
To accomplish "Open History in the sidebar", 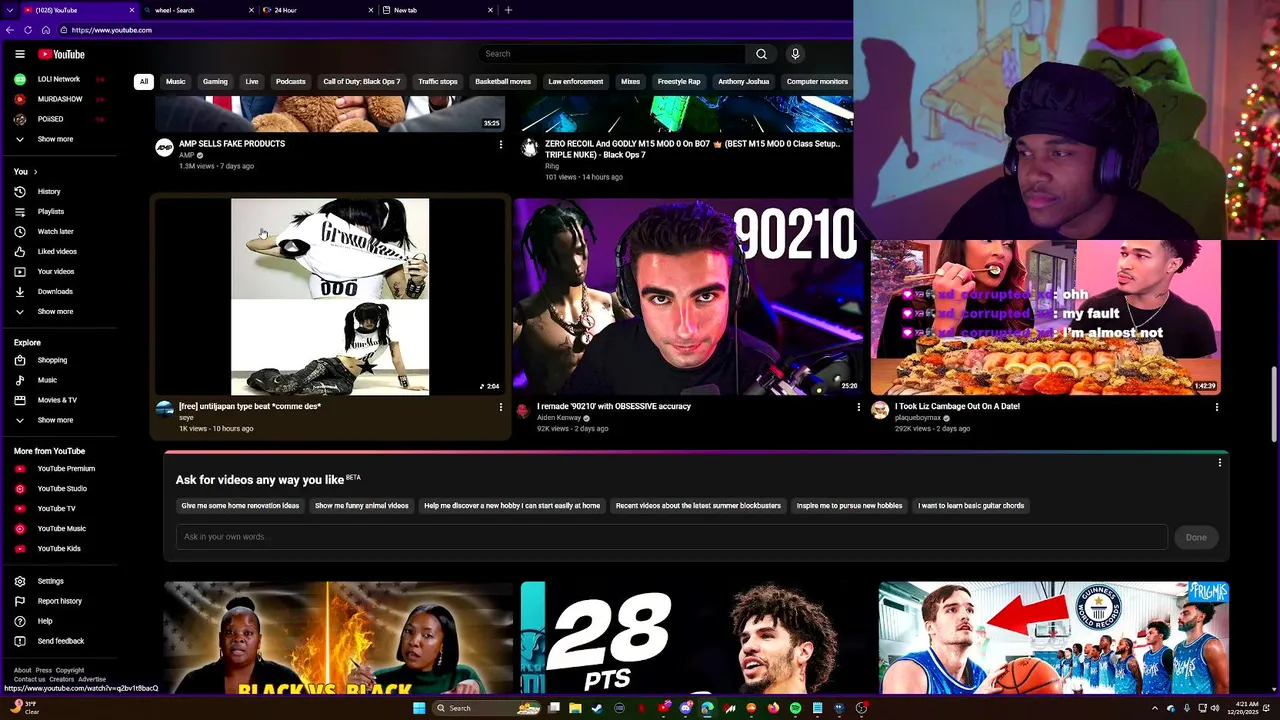I will pyautogui.click(x=49, y=191).
